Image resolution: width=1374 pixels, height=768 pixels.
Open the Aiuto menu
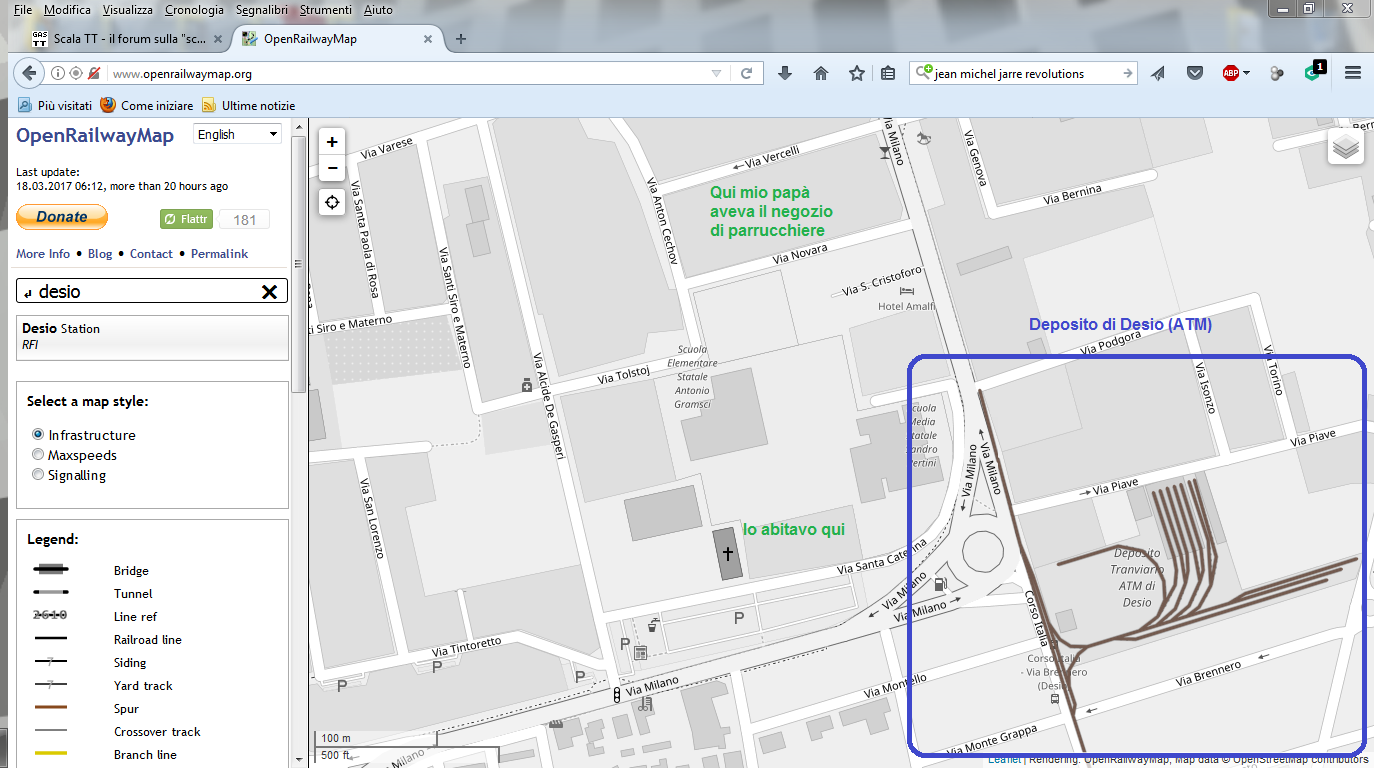pyautogui.click(x=378, y=10)
